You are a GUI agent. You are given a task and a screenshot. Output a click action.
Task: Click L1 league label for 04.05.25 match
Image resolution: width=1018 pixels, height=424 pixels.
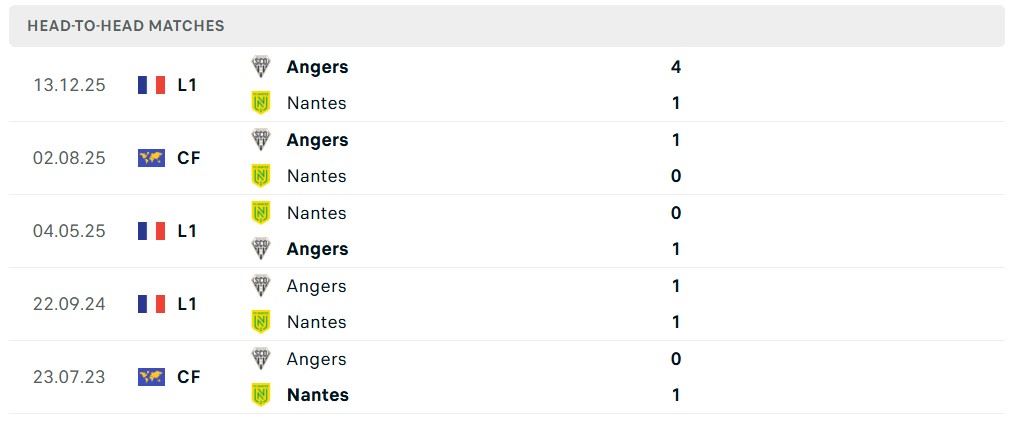click(x=187, y=231)
